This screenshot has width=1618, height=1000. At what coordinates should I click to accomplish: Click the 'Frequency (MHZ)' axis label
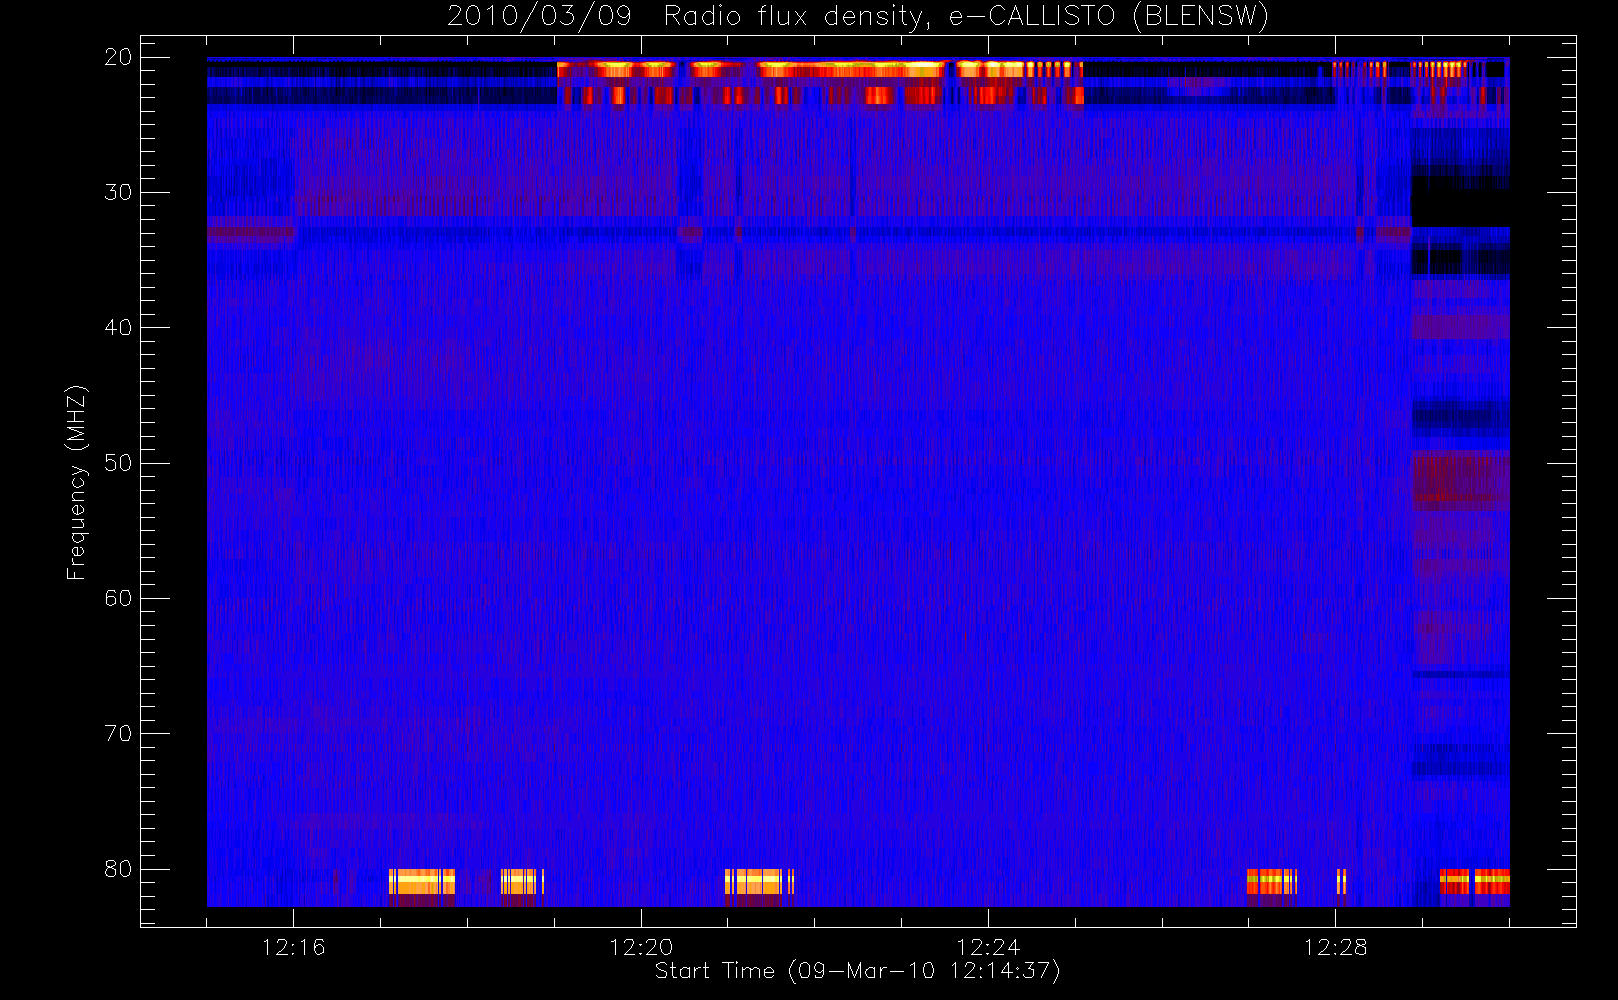76,482
